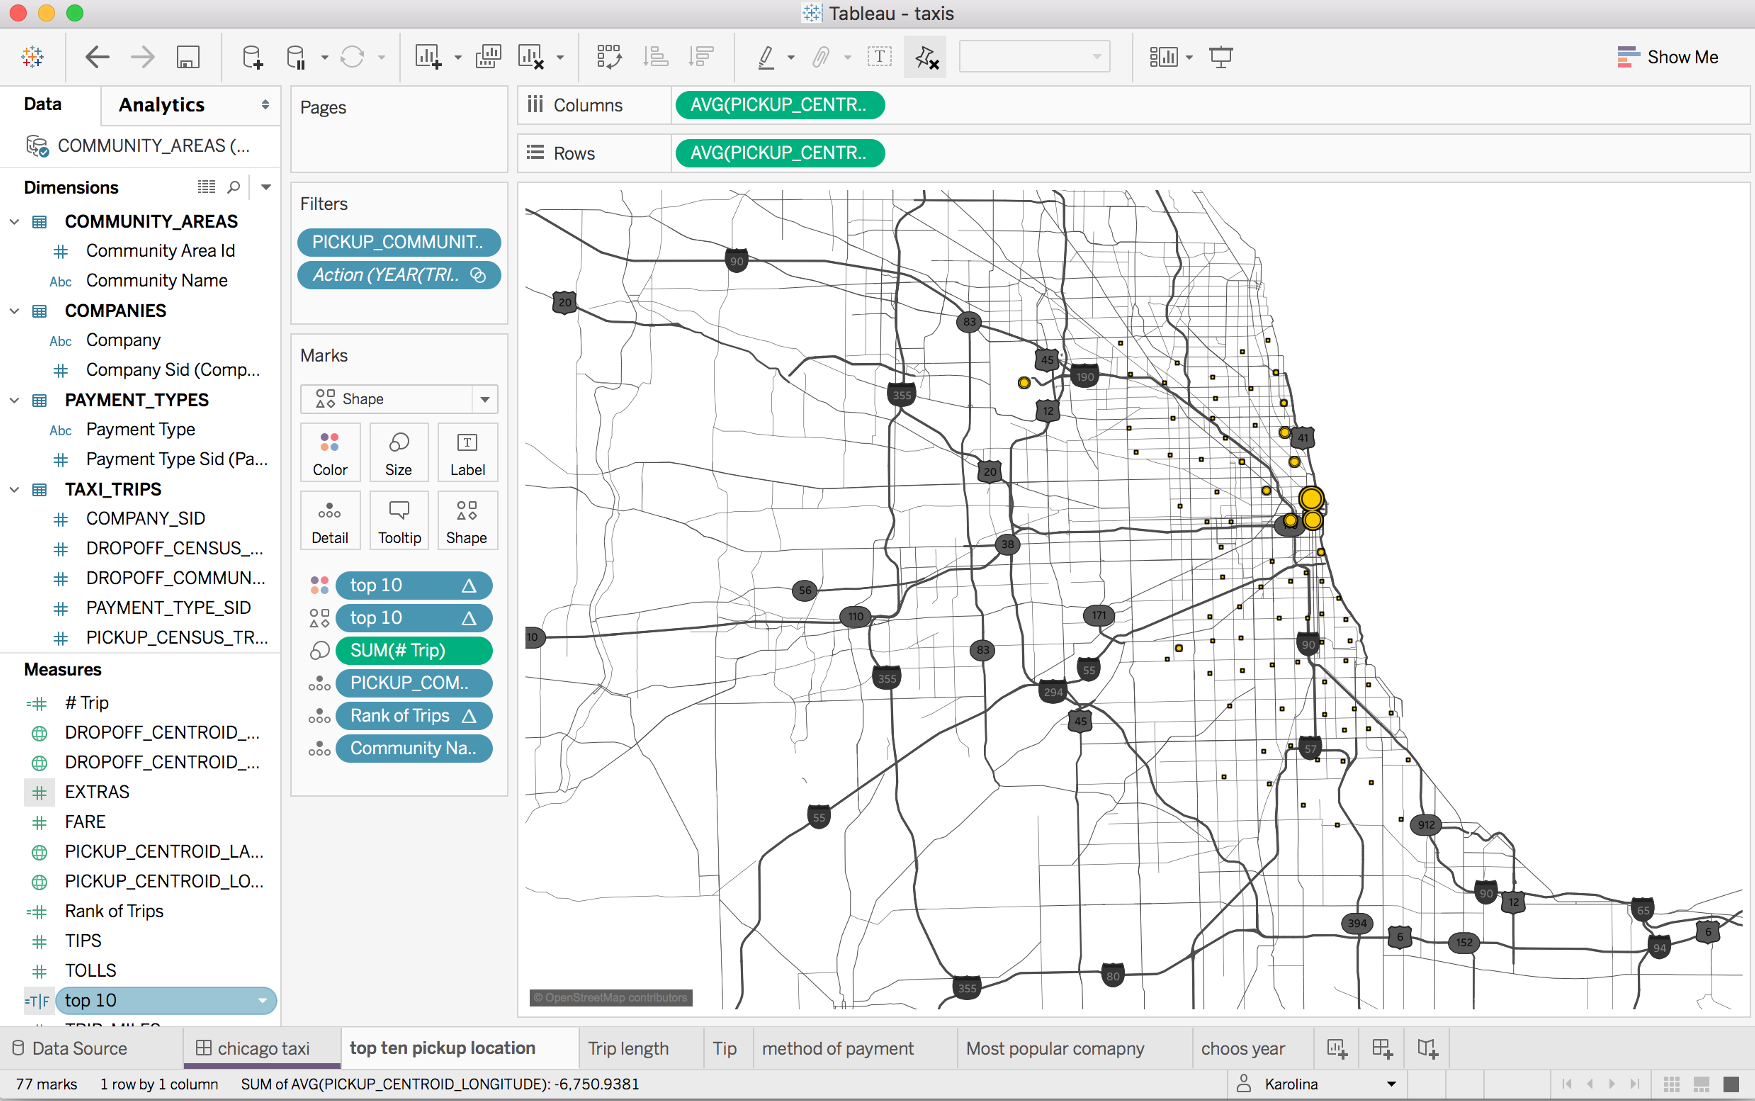Click the New Data Source icon
Image resolution: width=1755 pixels, height=1101 pixels.
coord(252,57)
